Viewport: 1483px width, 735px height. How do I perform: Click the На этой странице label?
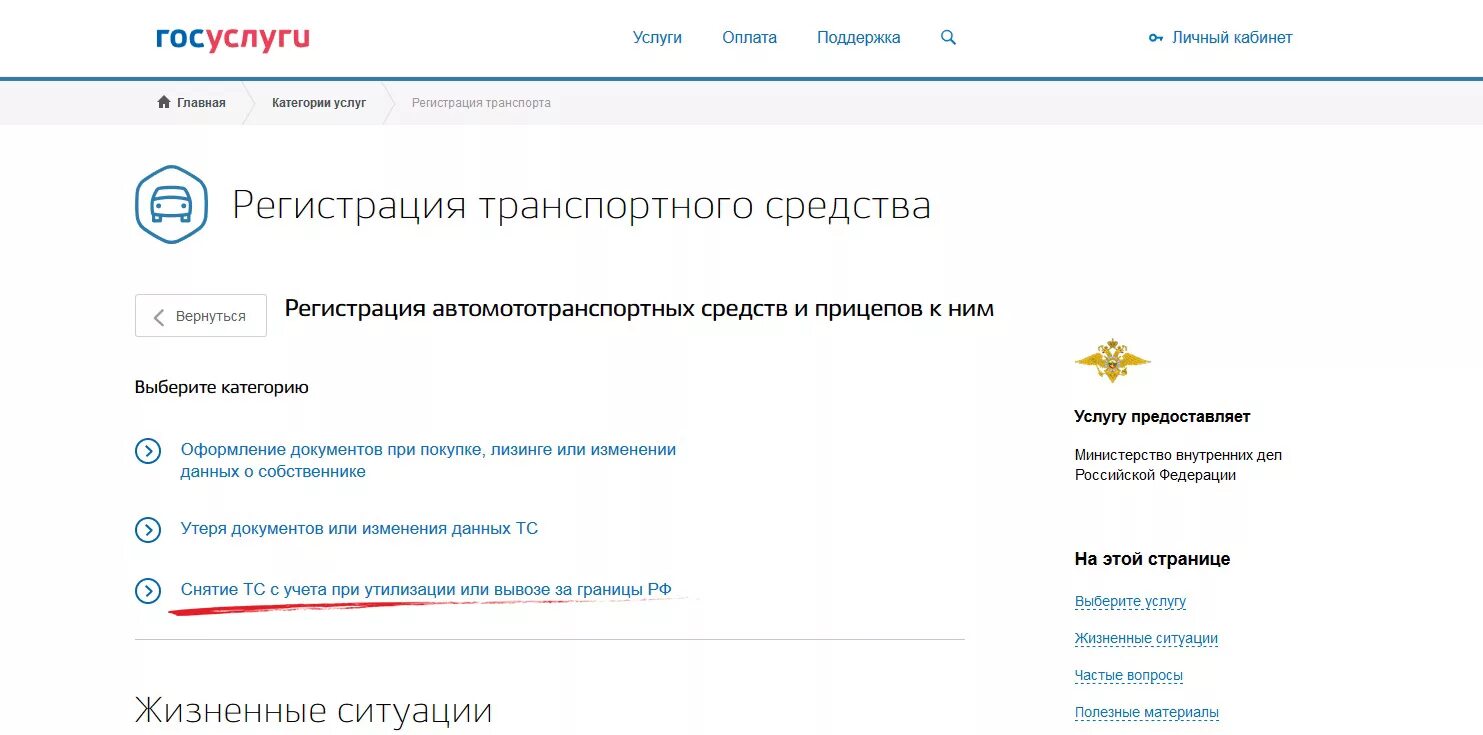[1152, 559]
